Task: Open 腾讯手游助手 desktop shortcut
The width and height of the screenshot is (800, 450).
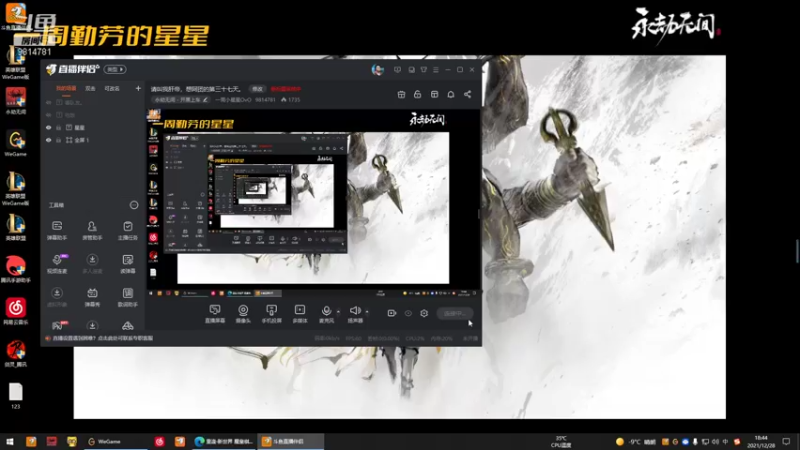Action: (x=16, y=269)
